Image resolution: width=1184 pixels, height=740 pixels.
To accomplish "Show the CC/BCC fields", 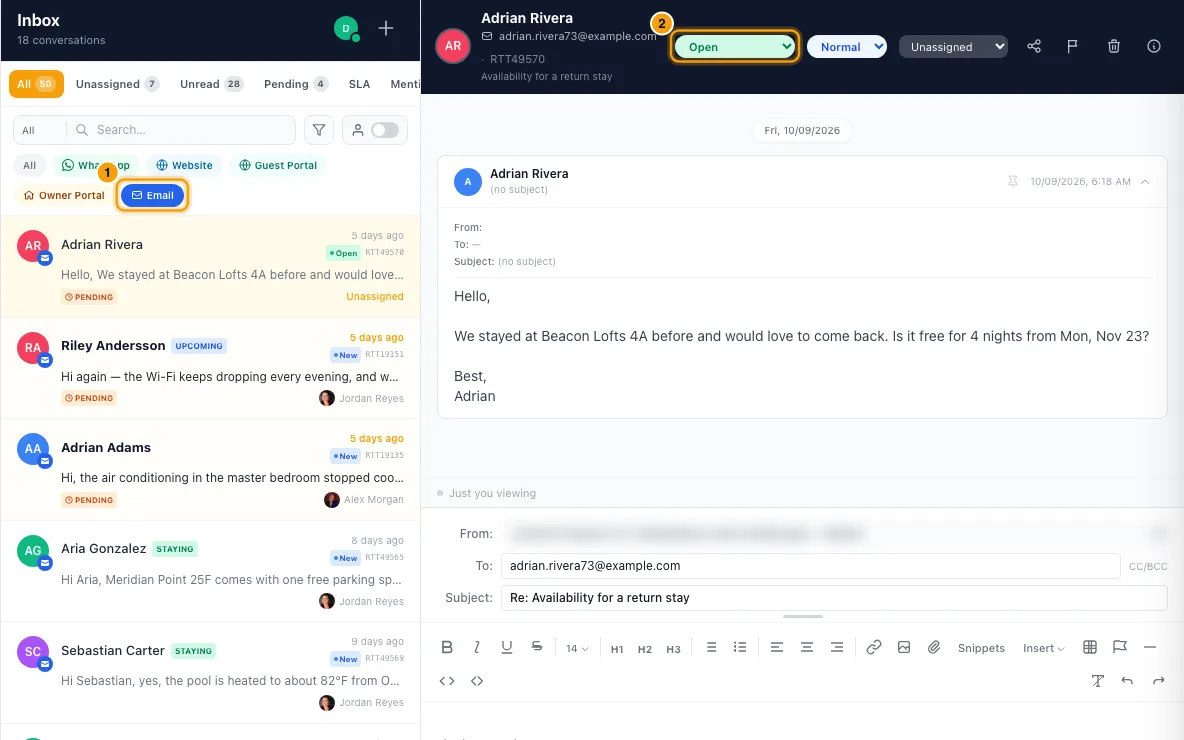I will [1148, 566].
